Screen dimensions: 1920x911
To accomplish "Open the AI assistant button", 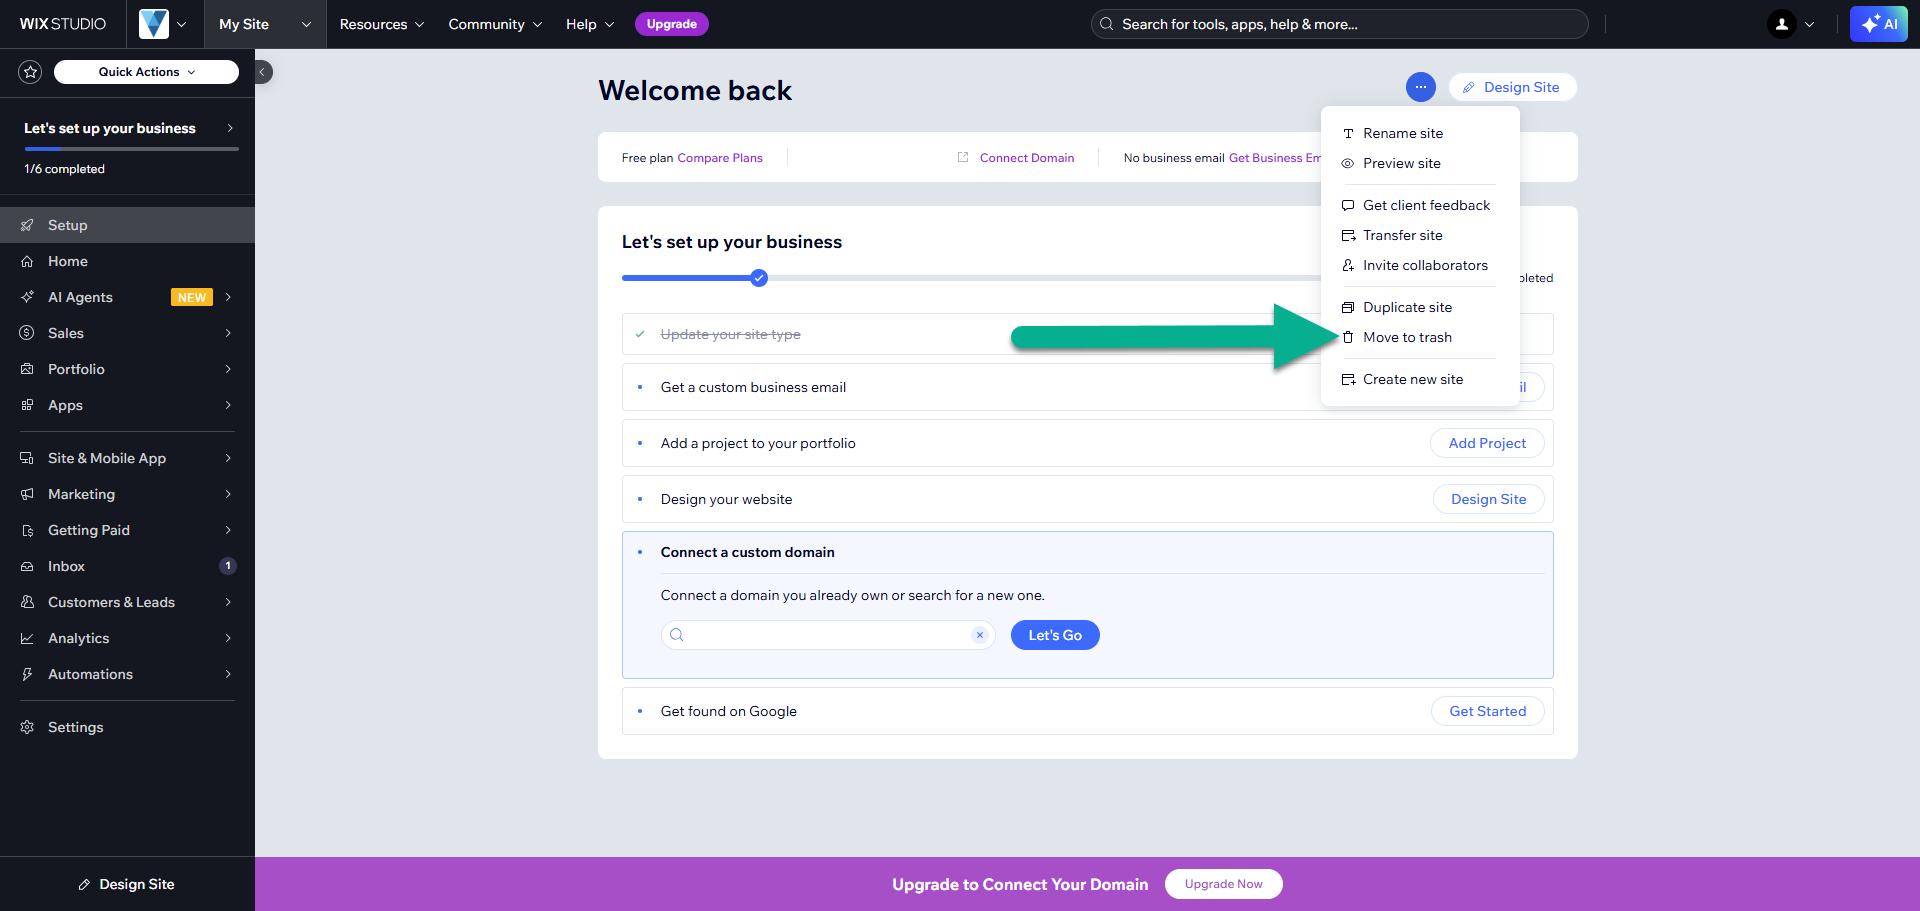I will (1878, 24).
